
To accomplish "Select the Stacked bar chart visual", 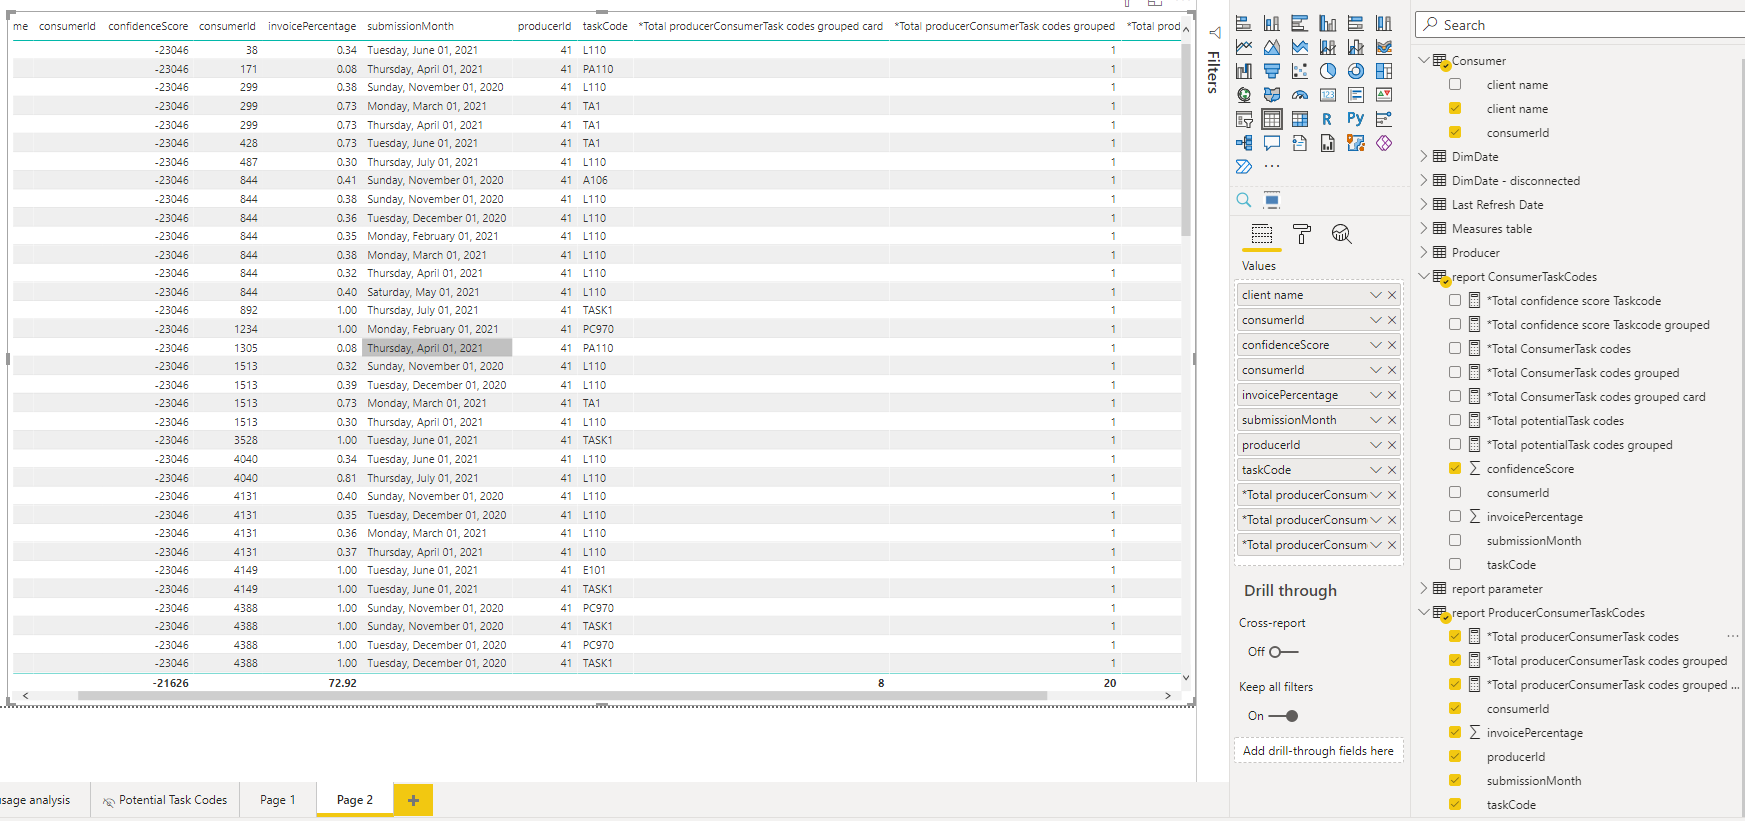I will [1244, 23].
